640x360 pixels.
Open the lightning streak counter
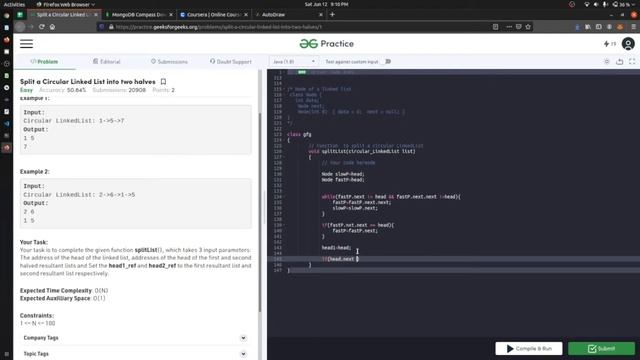609,44
